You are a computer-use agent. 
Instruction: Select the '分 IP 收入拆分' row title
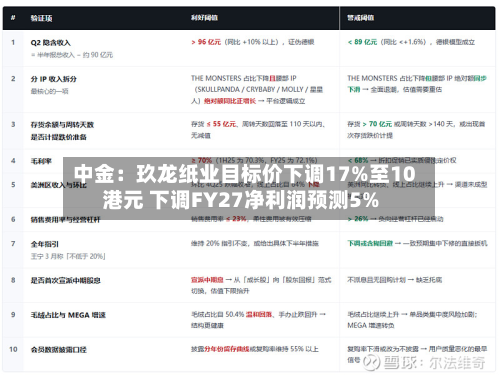54,79
